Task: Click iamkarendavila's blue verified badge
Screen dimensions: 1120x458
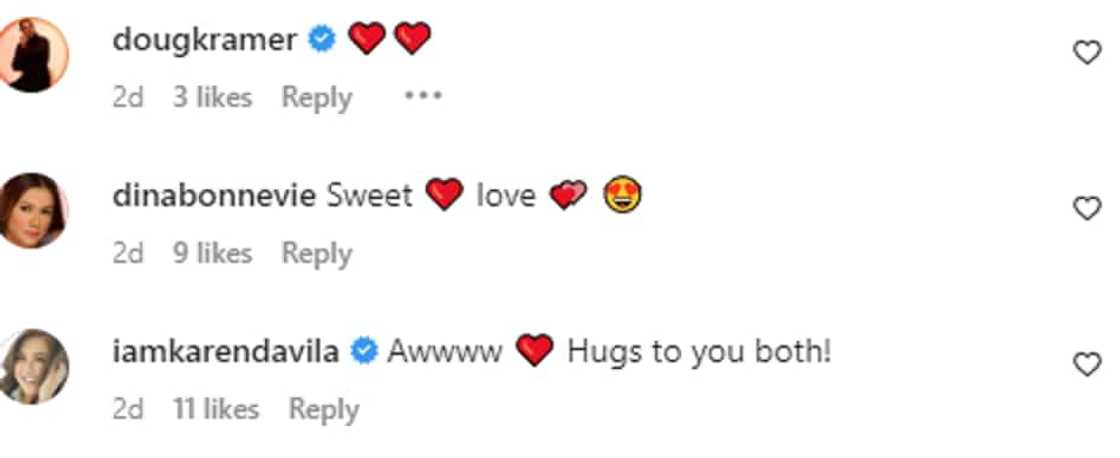Action: point(365,352)
